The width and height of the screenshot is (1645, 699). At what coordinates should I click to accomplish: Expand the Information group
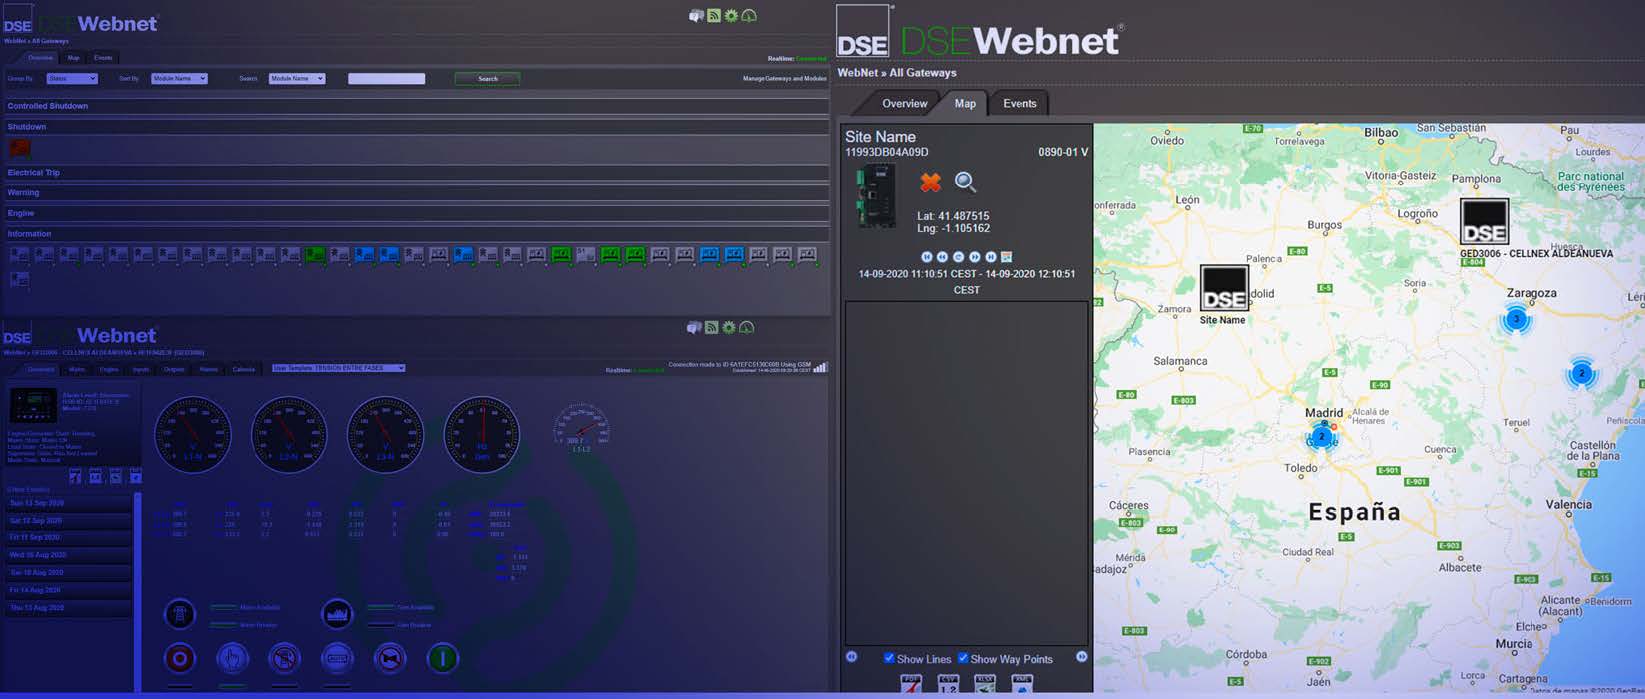(x=416, y=234)
